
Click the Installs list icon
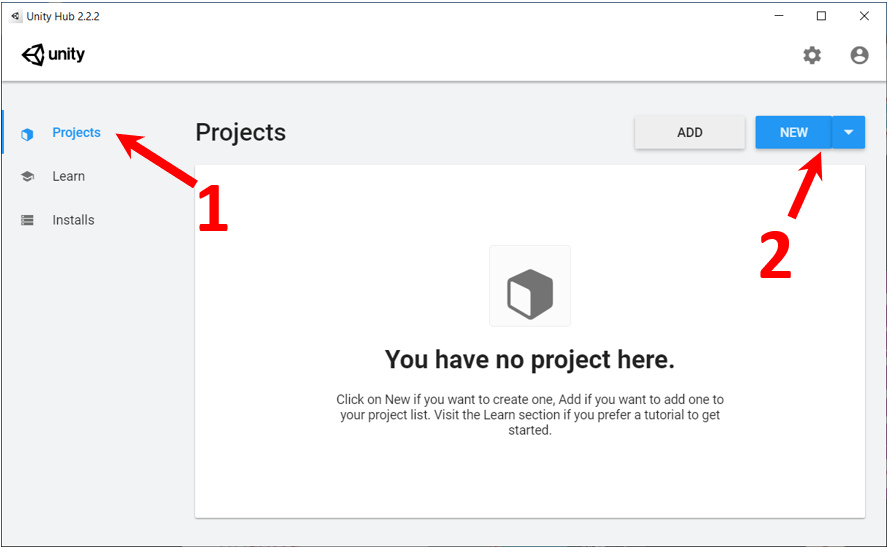click(27, 220)
